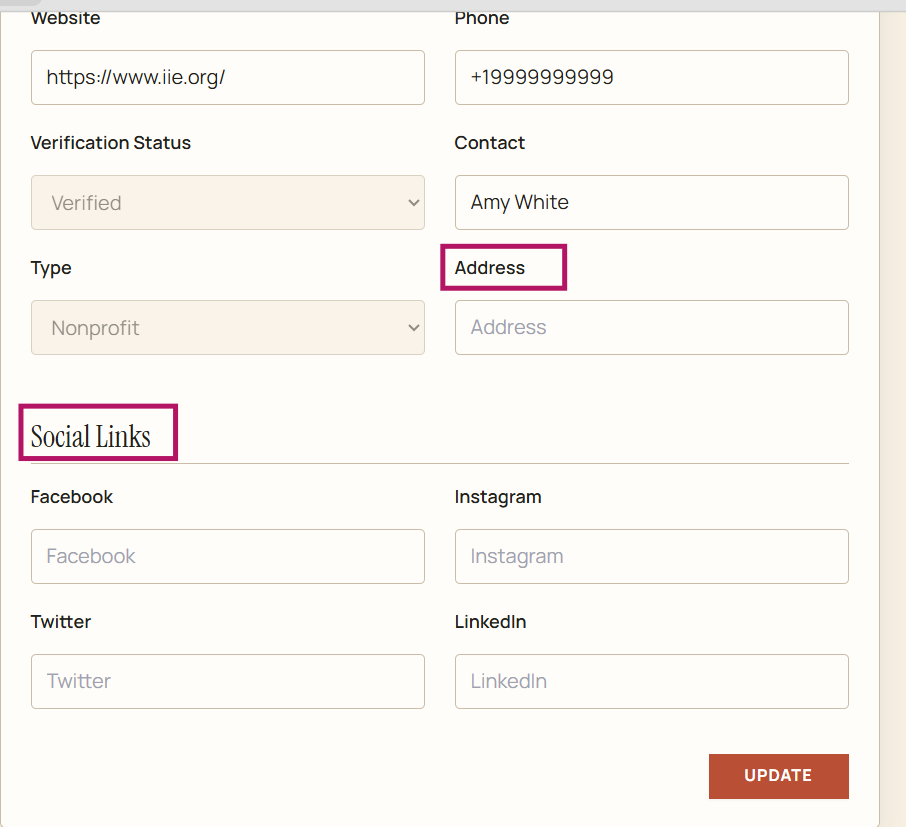Click the Phone number input field
Image resolution: width=906 pixels, height=827 pixels.
(x=652, y=77)
